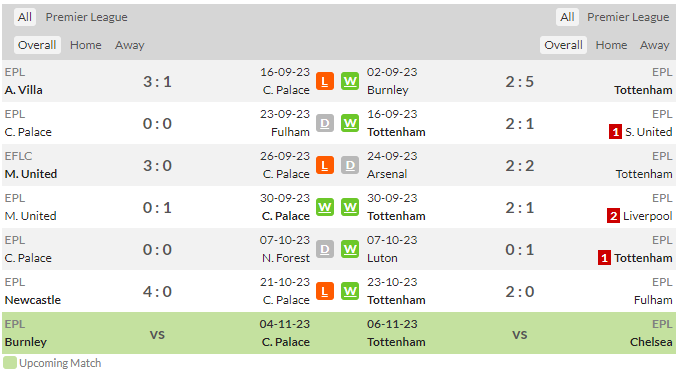Click the red card badge beside Liverpool
This screenshot has height=381, width=678.
click(x=613, y=216)
